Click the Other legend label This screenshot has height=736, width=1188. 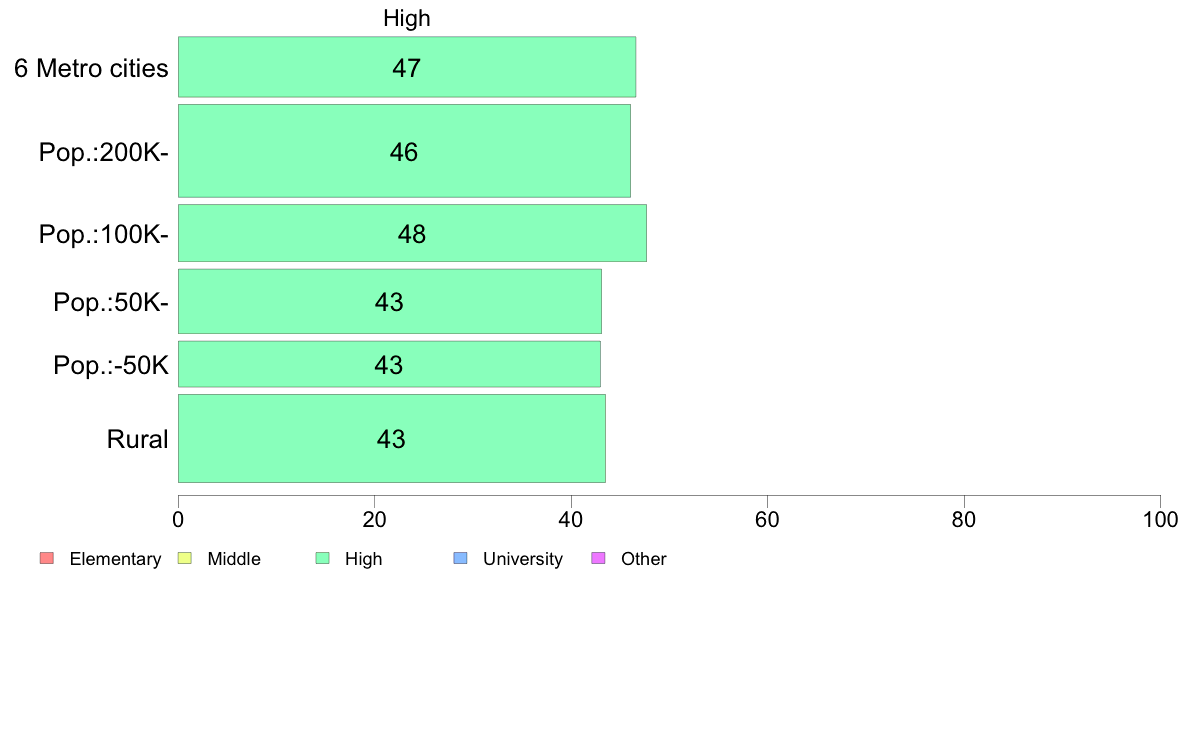pos(643,559)
